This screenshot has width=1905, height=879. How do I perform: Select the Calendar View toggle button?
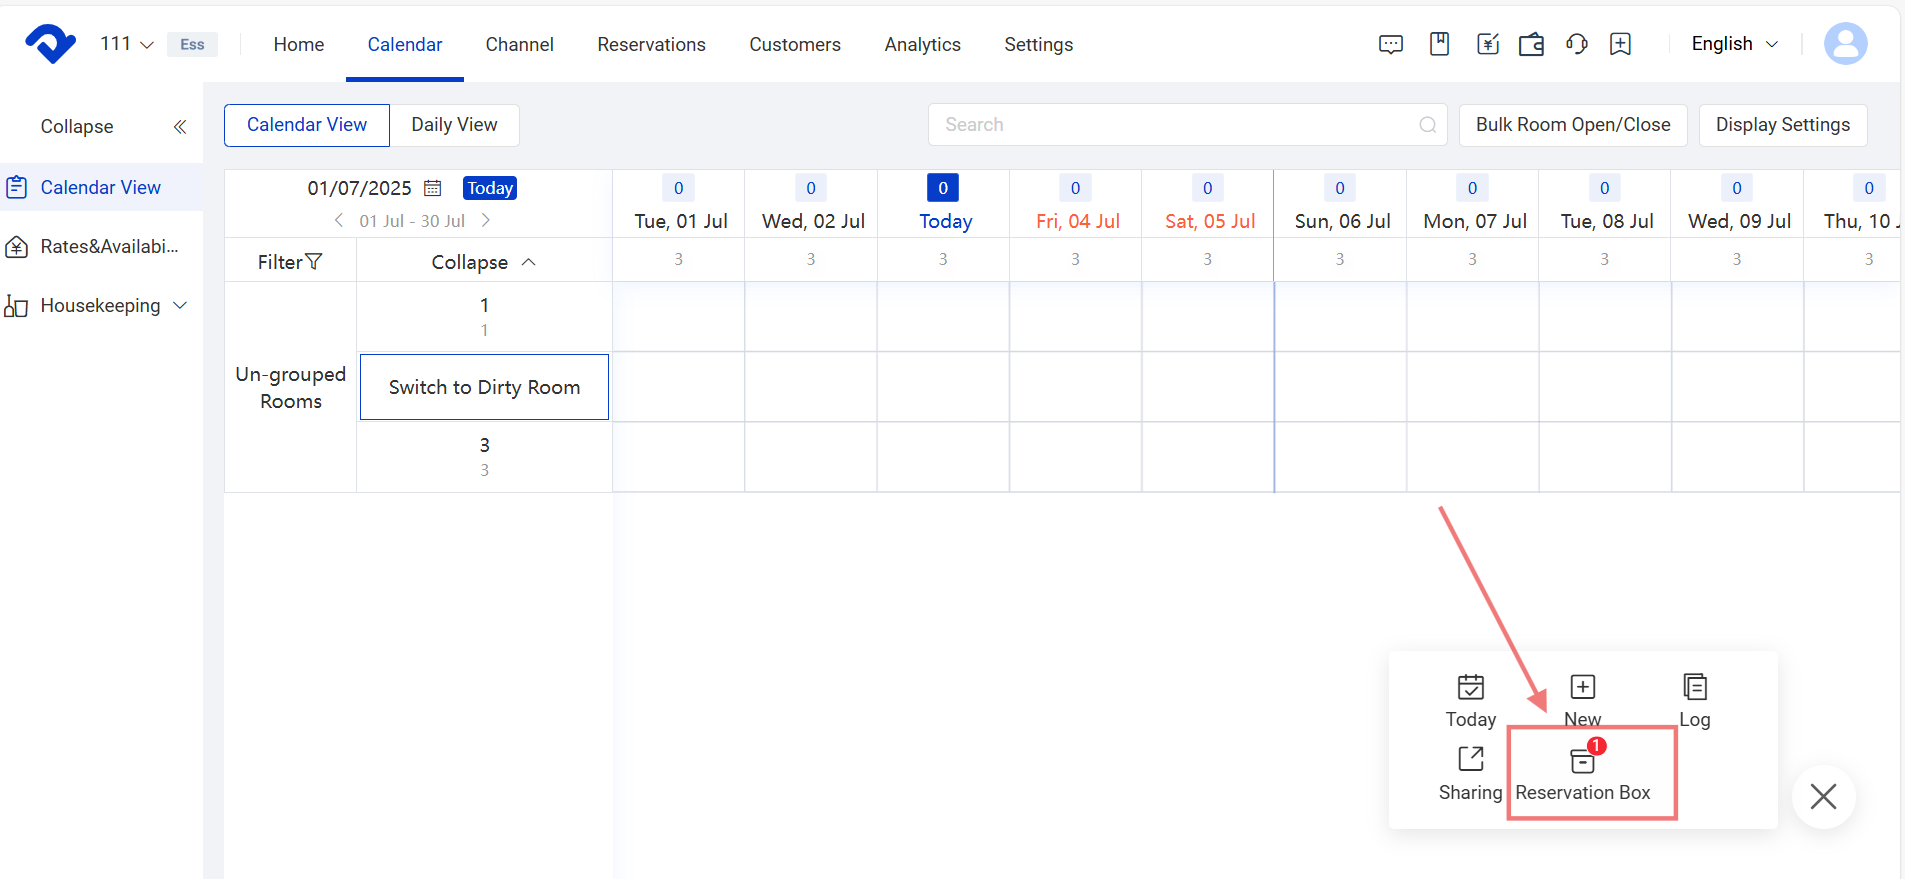coord(307,125)
